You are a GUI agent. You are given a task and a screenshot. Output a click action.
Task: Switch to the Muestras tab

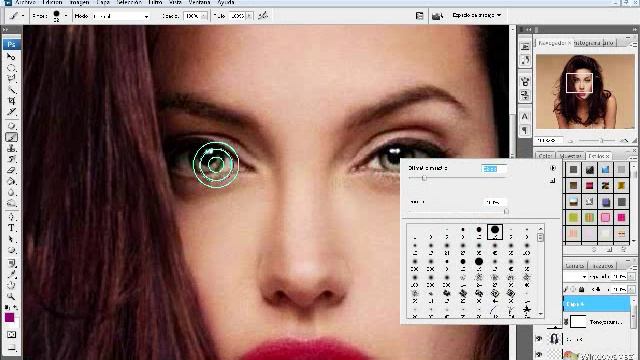(570, 156)
